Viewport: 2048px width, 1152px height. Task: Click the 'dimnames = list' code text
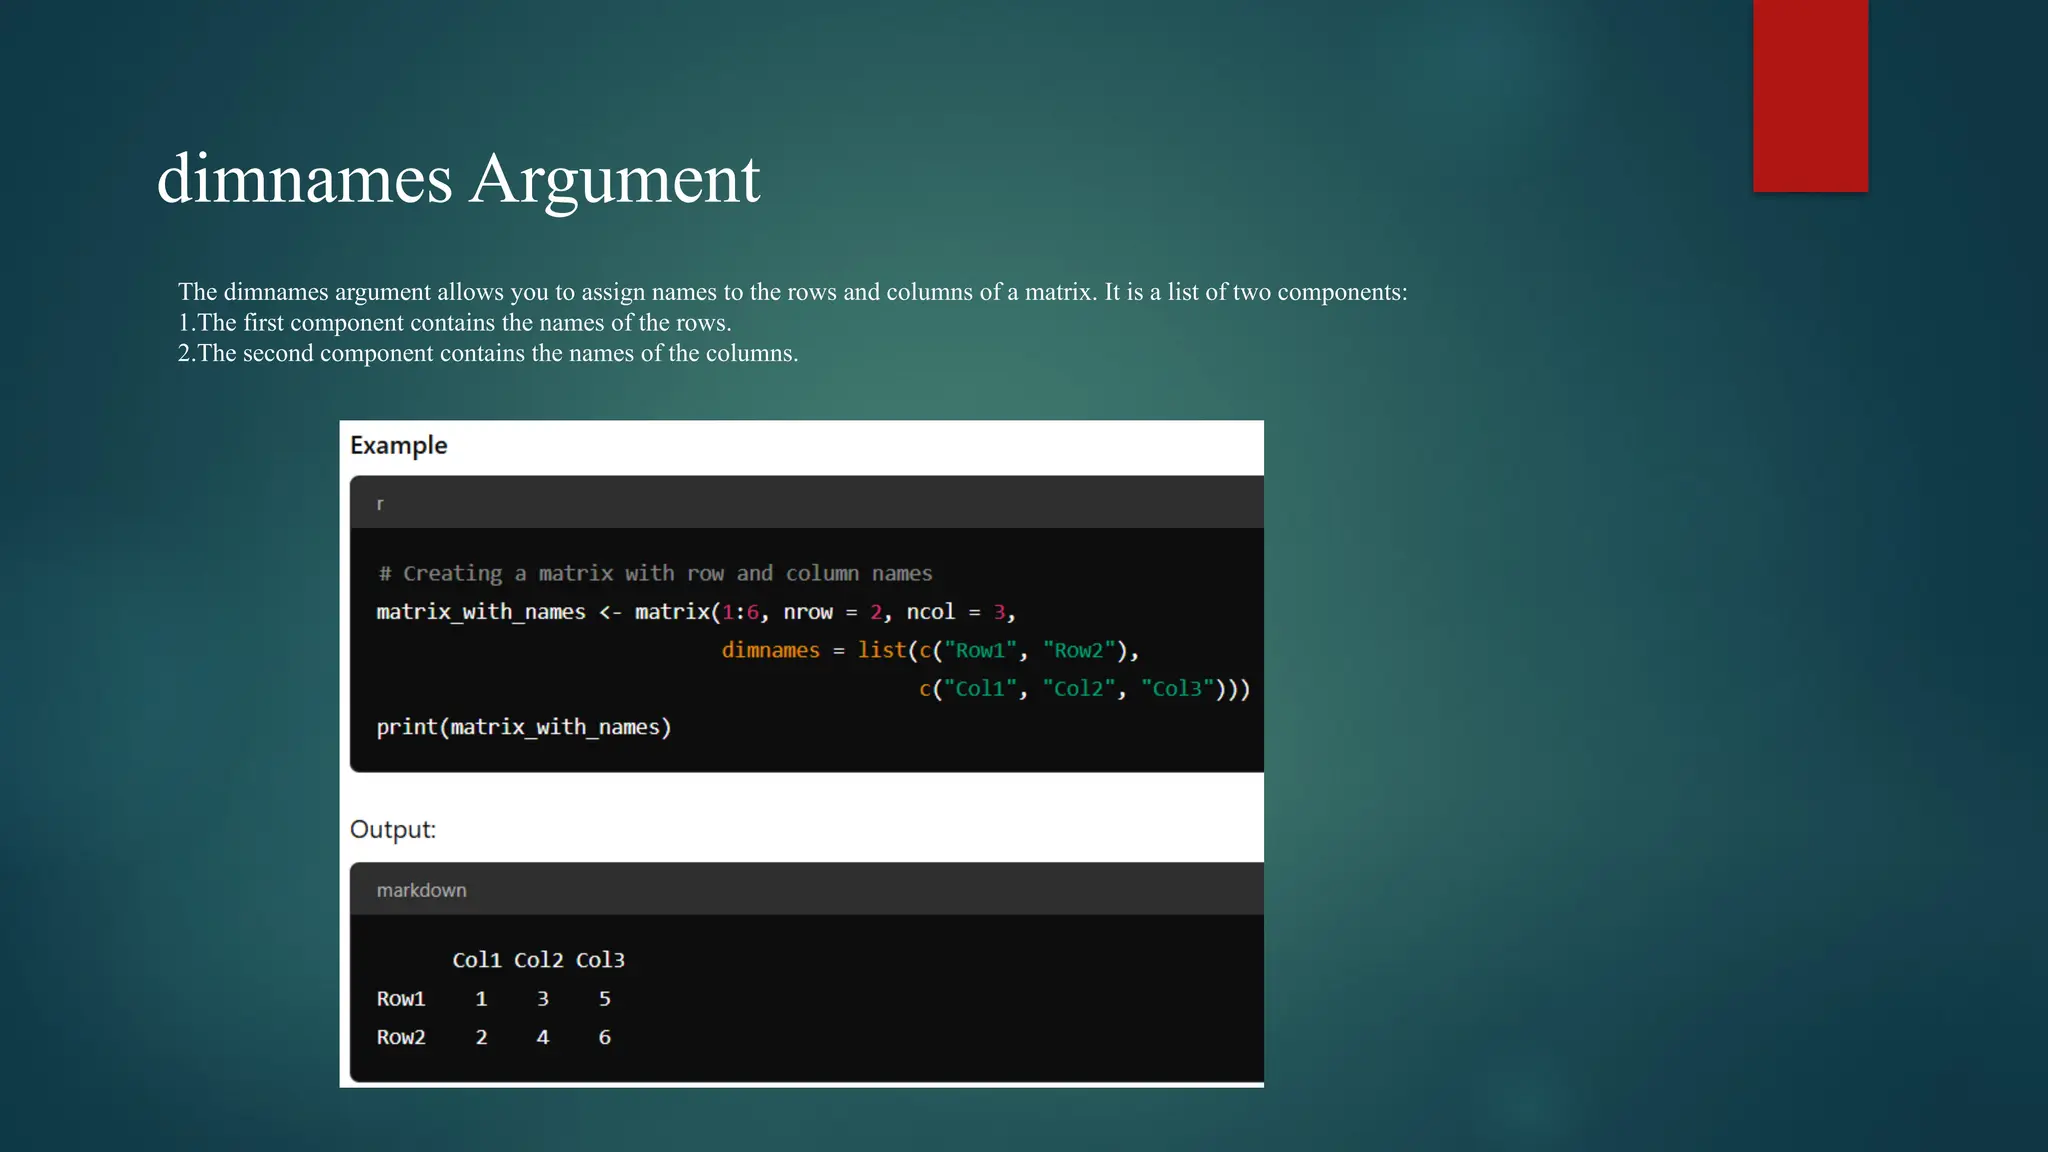[814, 650]
